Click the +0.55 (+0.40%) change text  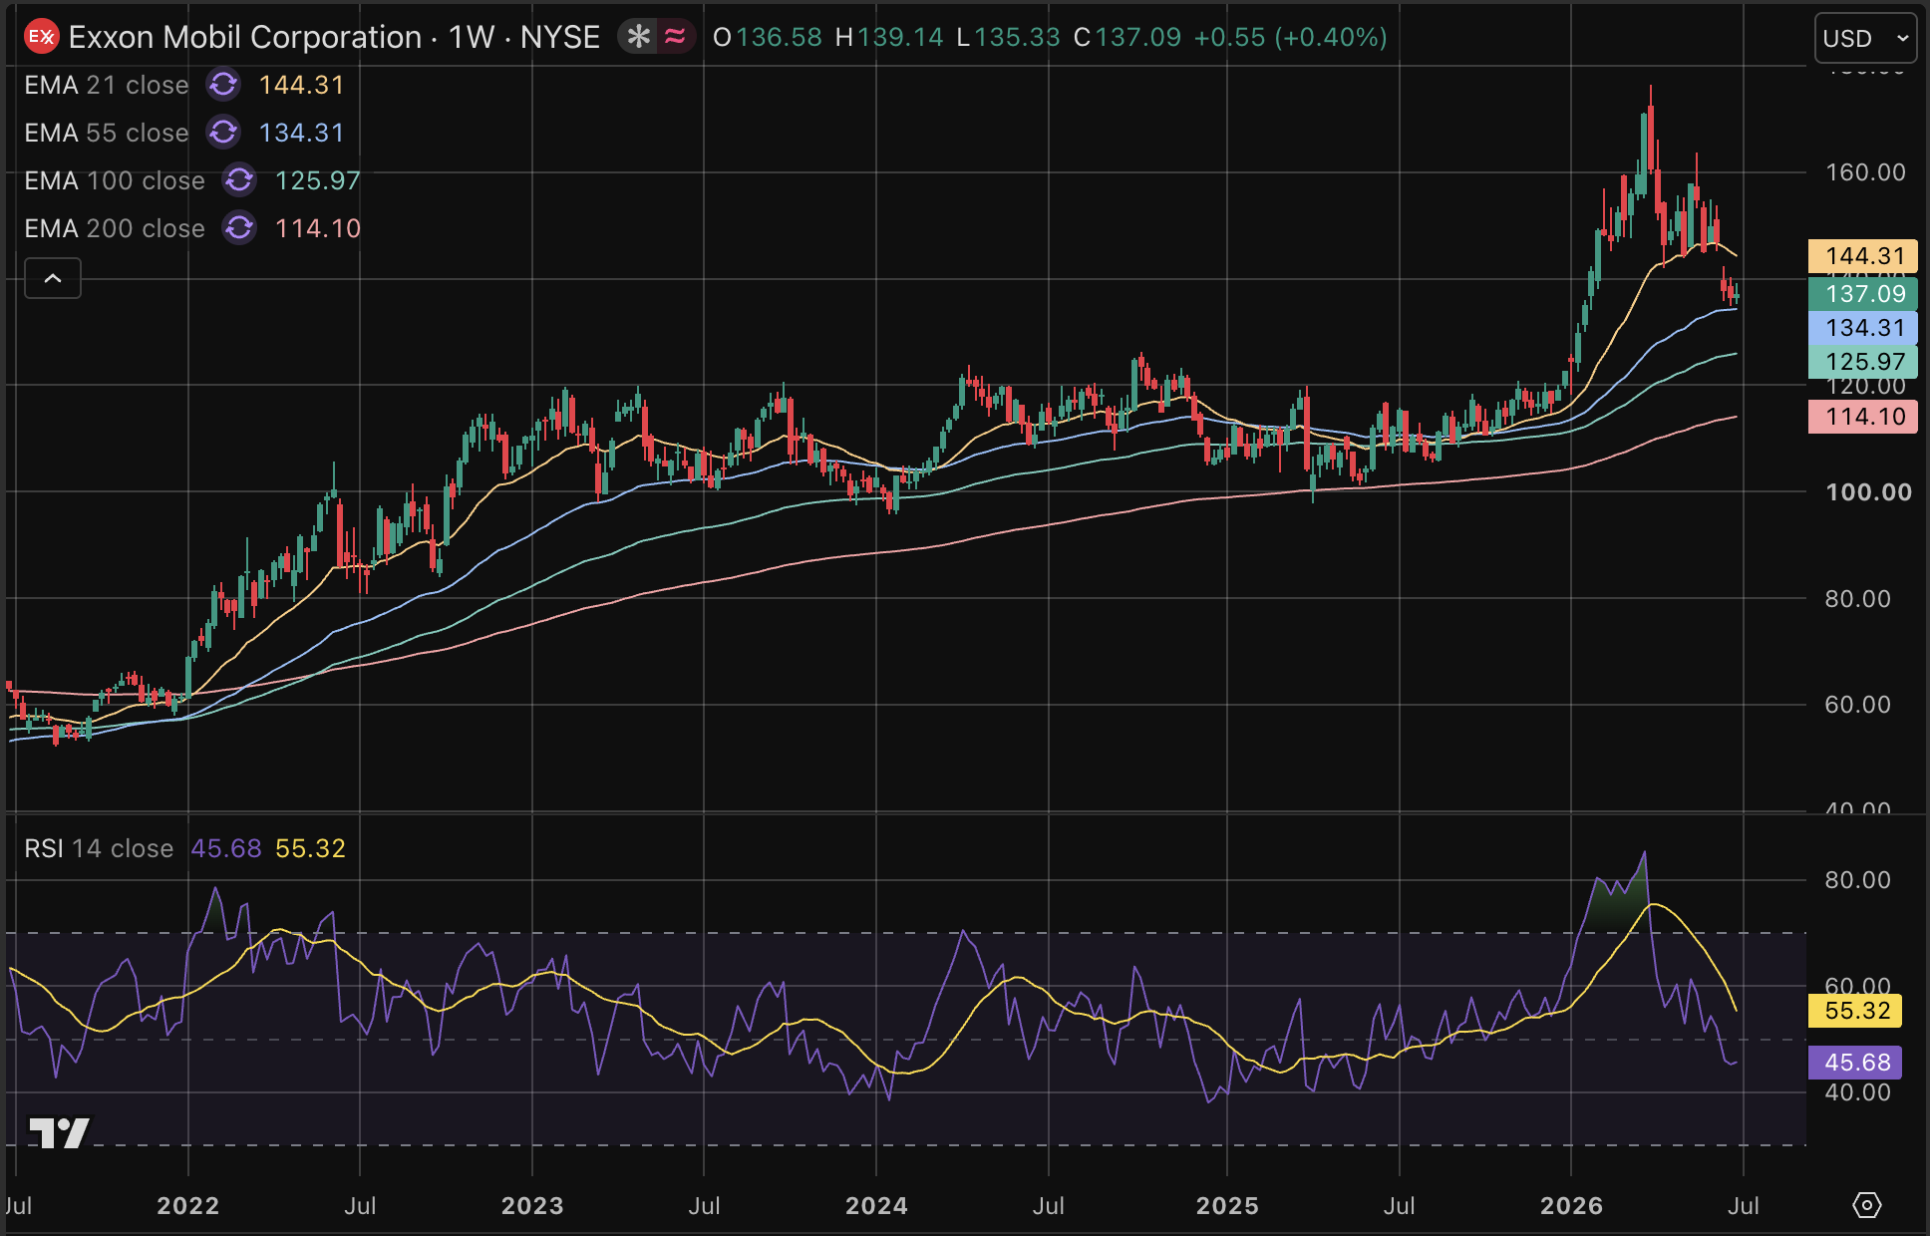click(x=1290, y=37)
